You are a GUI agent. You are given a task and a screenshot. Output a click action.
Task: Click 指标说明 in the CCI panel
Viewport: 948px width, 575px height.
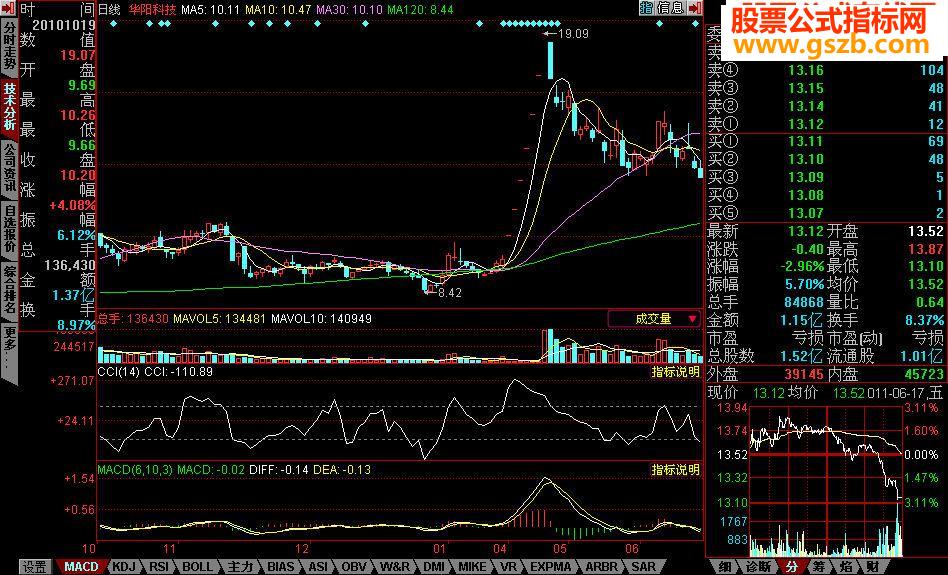point(675,372)
